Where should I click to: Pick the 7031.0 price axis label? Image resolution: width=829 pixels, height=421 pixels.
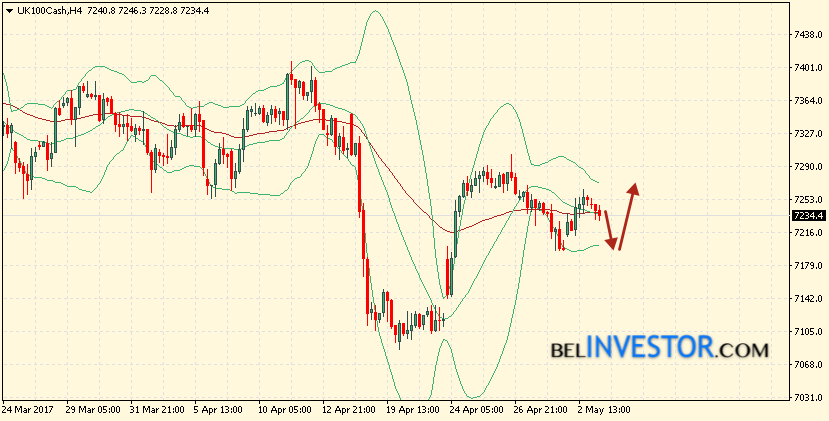[x=808, y=398]
